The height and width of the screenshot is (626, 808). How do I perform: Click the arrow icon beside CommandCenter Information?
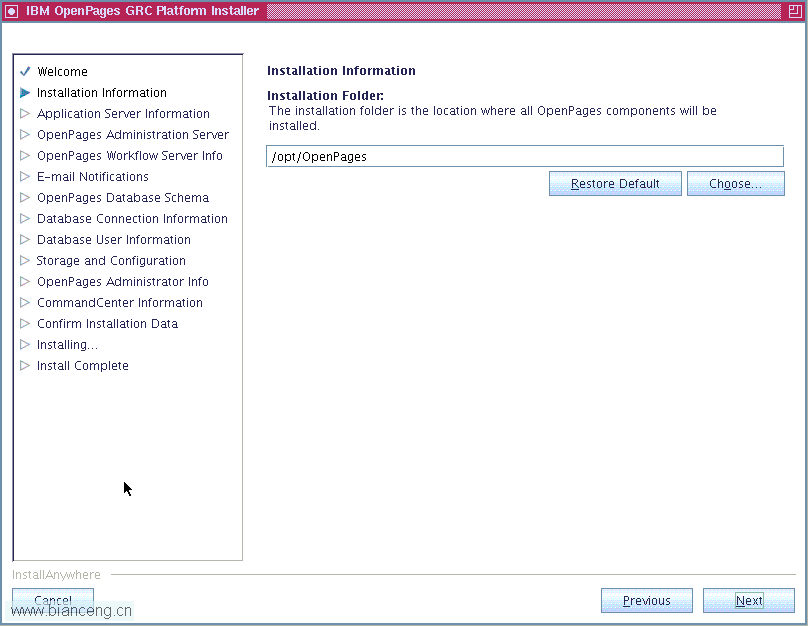[25, 302]
